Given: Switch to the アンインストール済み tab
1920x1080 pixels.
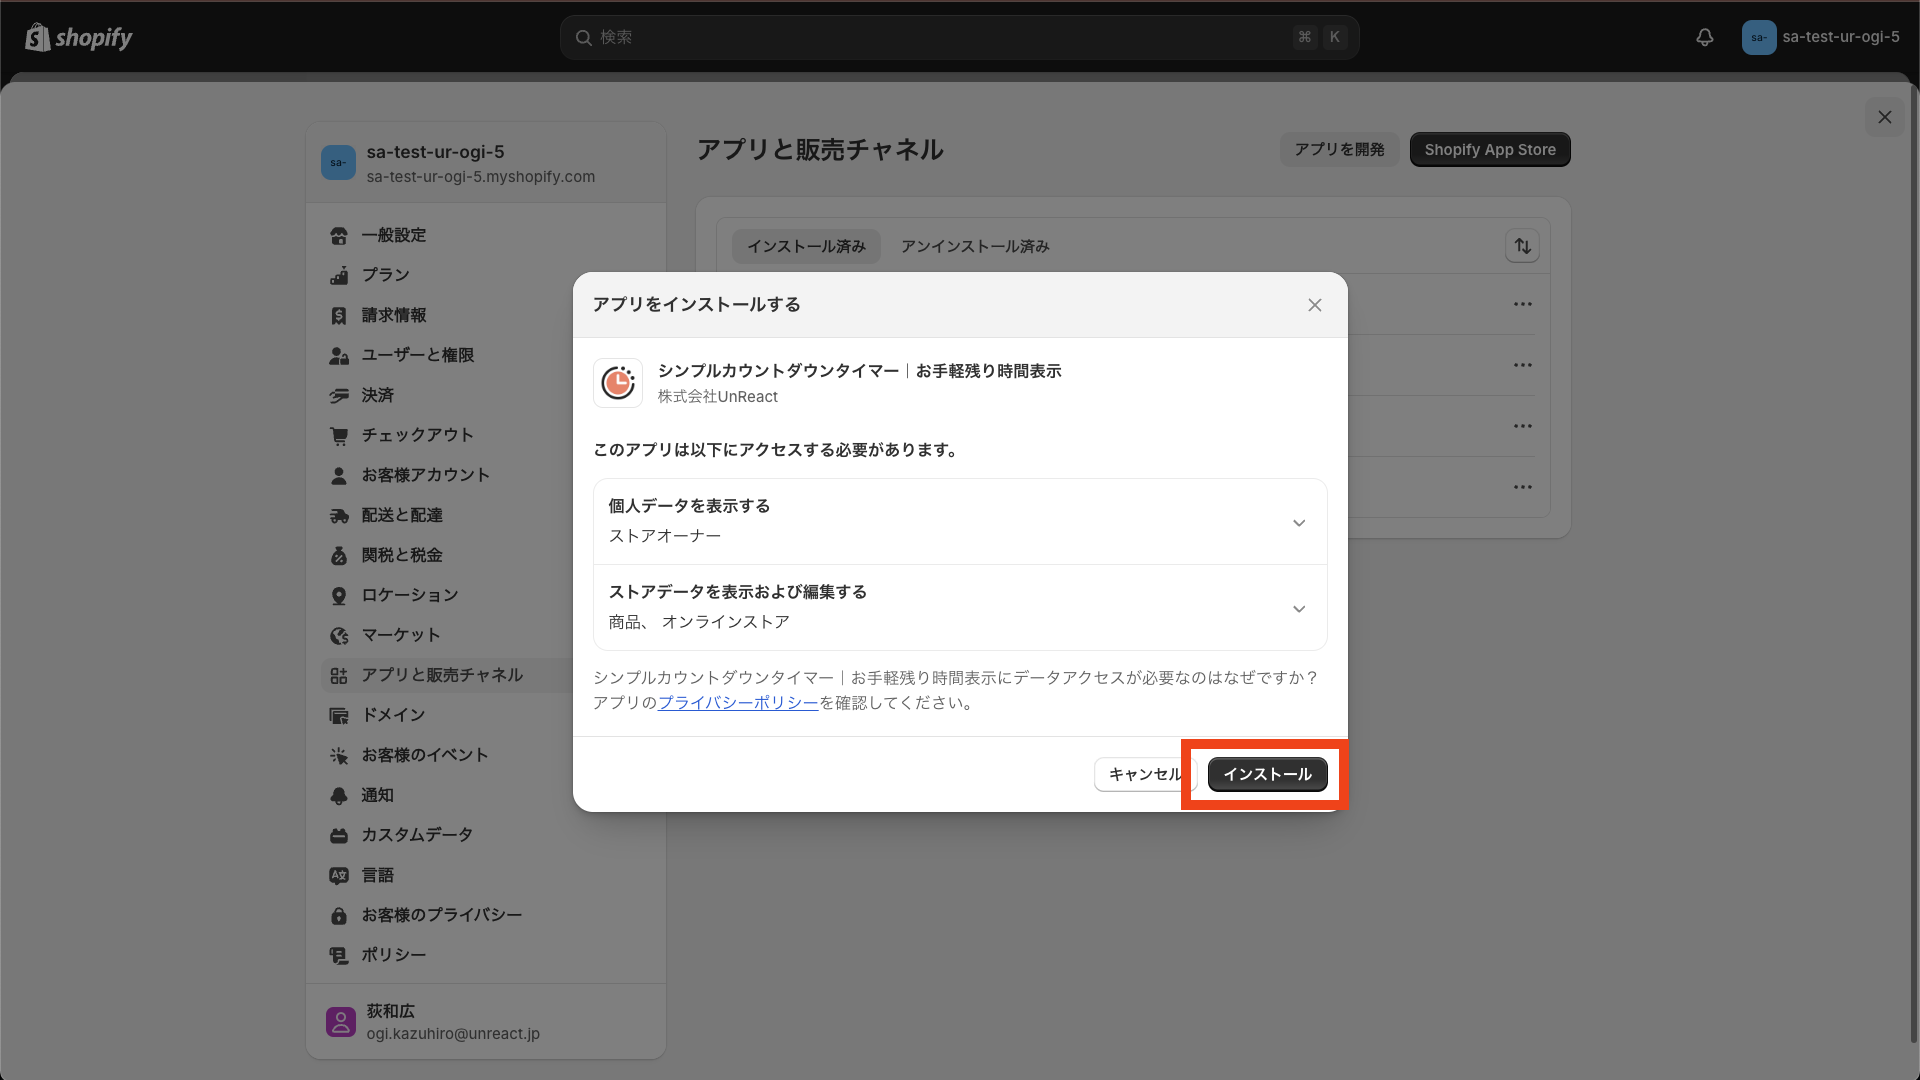Looking at the screenshot, I should click(x=973, y=246).
